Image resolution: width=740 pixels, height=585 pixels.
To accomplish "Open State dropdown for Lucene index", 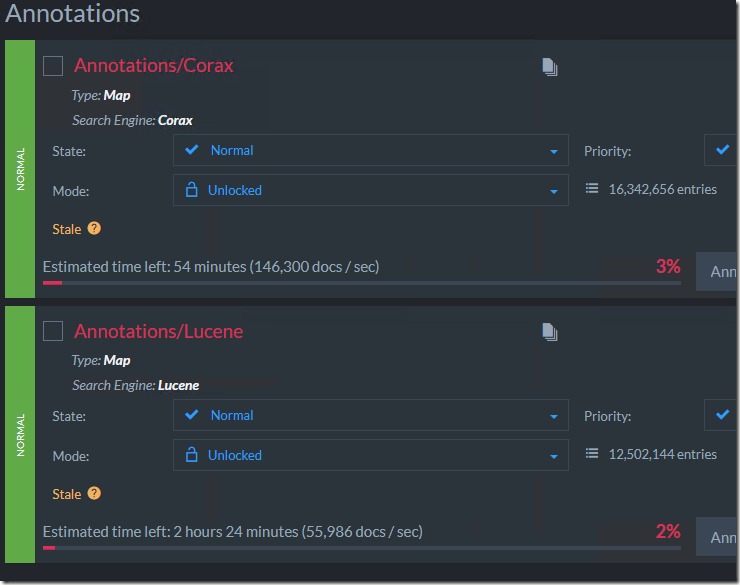I will coord(370,415).
